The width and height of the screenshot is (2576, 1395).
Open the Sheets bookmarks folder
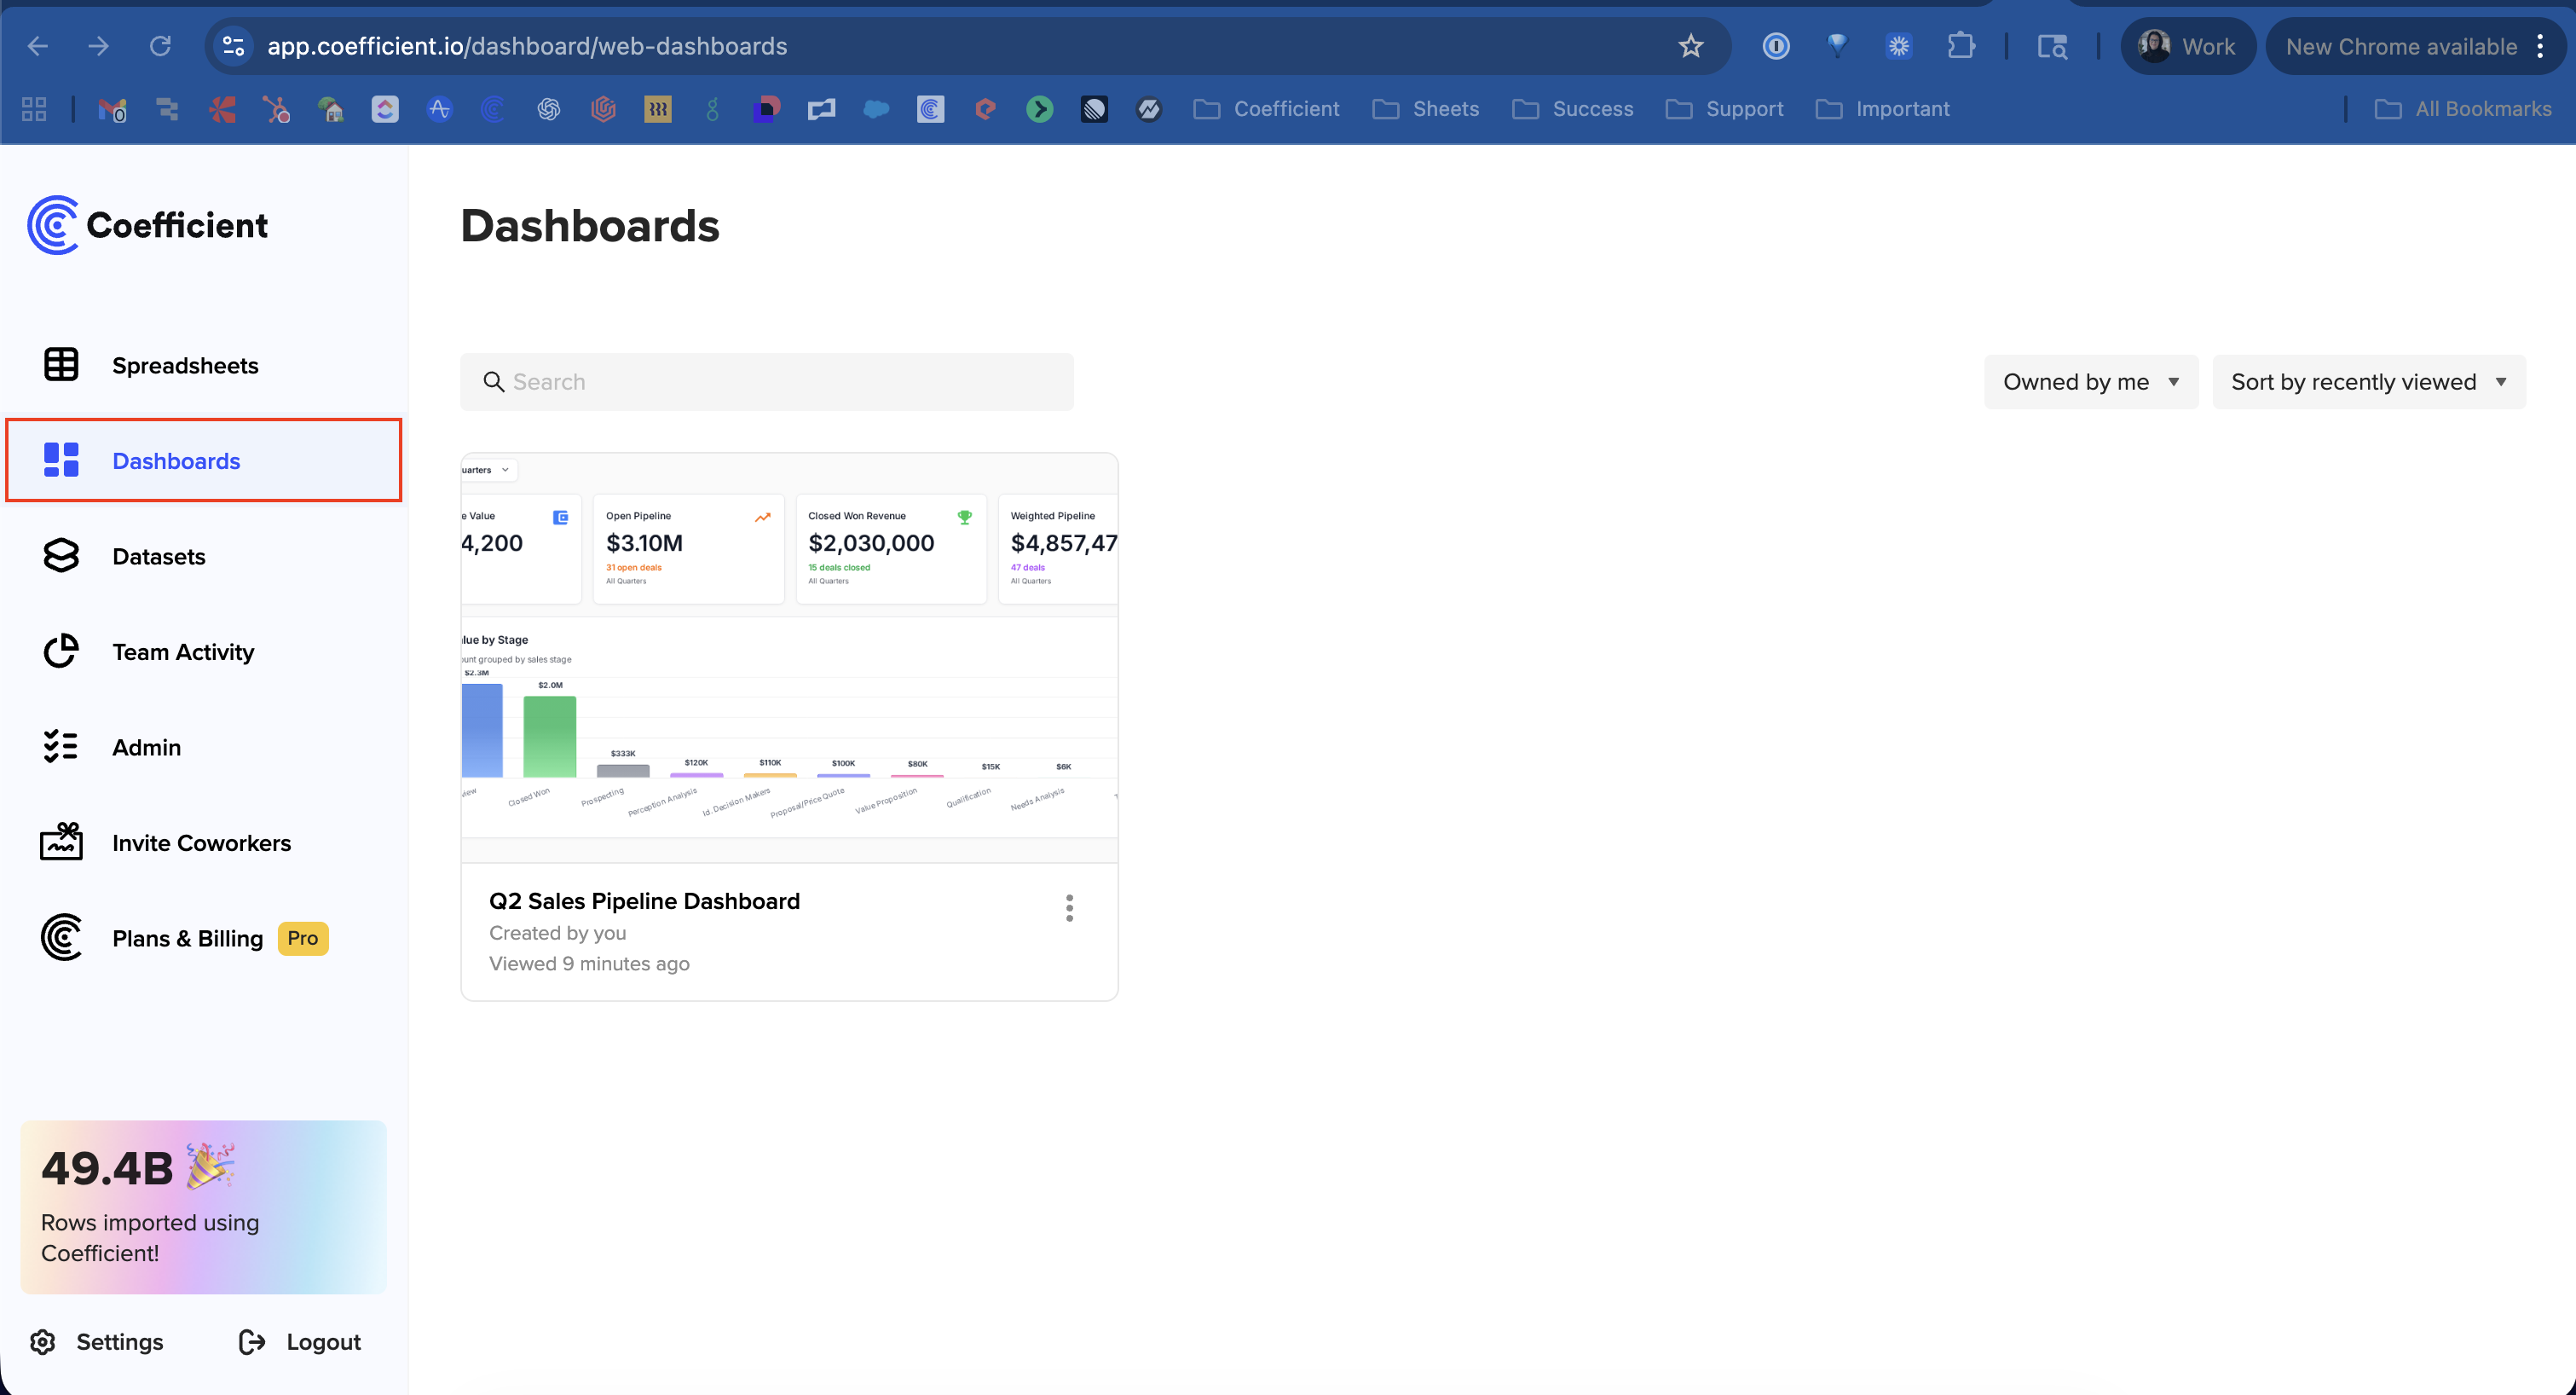[x=1425, y=109]
